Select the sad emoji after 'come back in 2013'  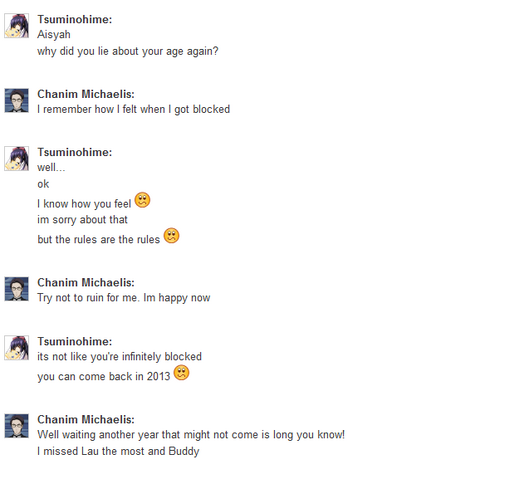[182, 373]
